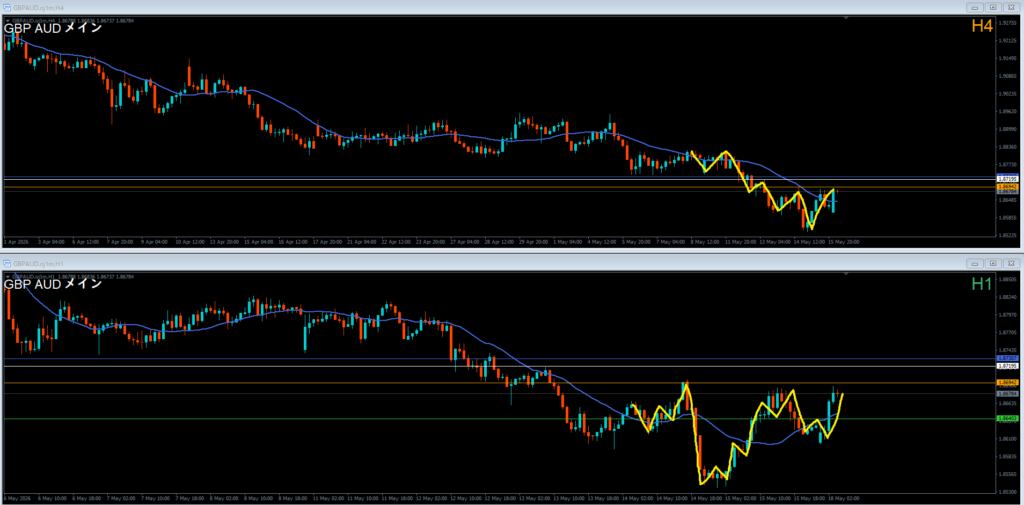This screenshot has height=505, width=1024.
Task: Expand the H1 chart symbol dropdown arrow
Action: 7,276
